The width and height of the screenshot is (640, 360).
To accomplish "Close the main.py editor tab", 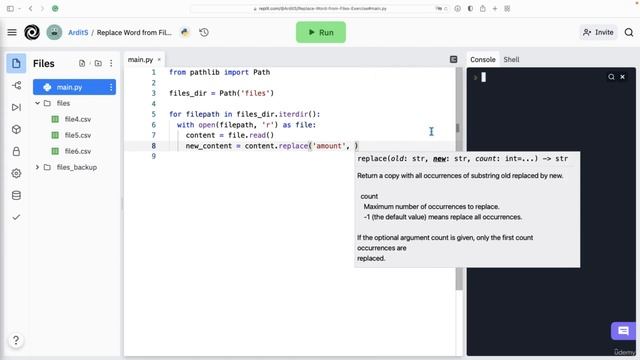I will pyautogui.click(x=159, y=60).
